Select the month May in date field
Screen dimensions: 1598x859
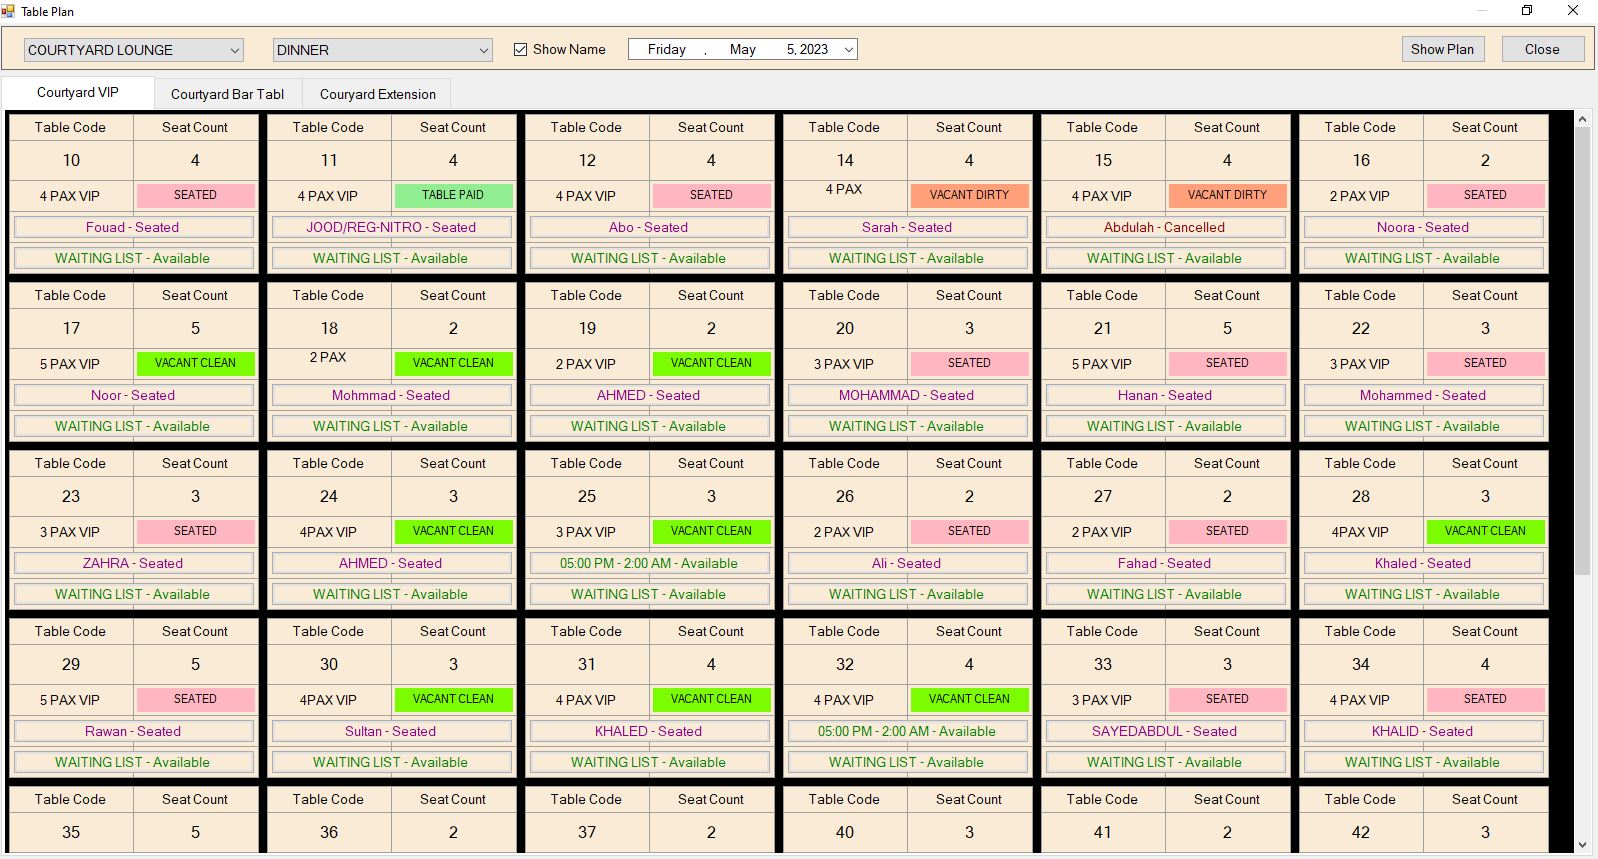(742, 49)
